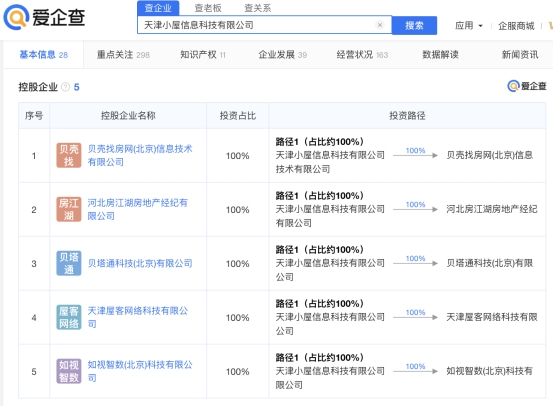Viewport: 554px width, 407px height.
Task: Clear the search field with the x icon
Action: [380, 25]
